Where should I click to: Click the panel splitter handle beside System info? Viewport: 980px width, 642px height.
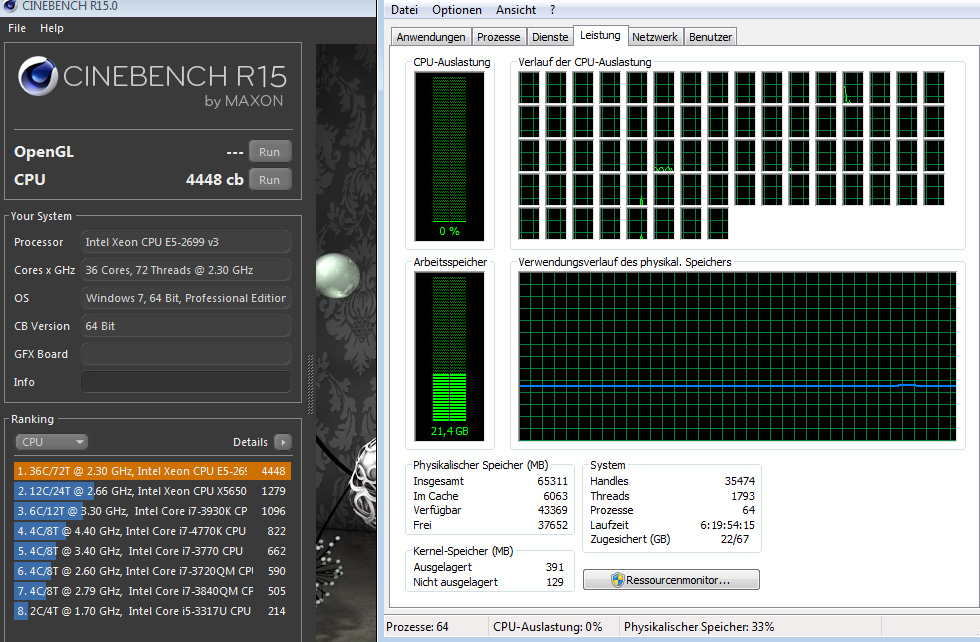pyautogui.click(x=310, y=384)
